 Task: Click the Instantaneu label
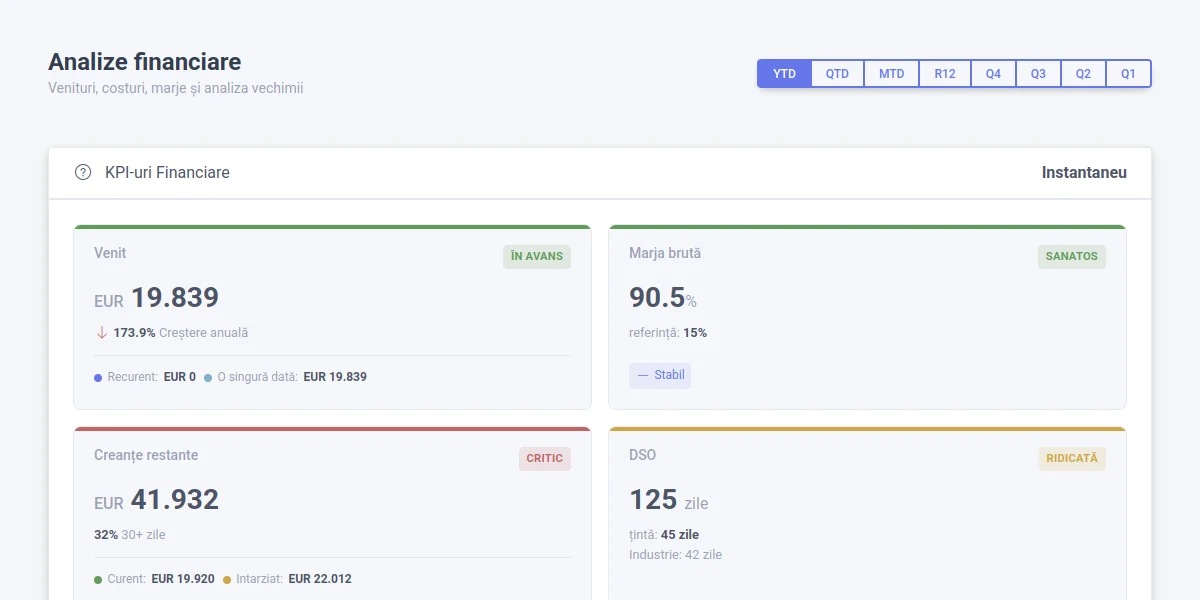tap(1084, 172)
